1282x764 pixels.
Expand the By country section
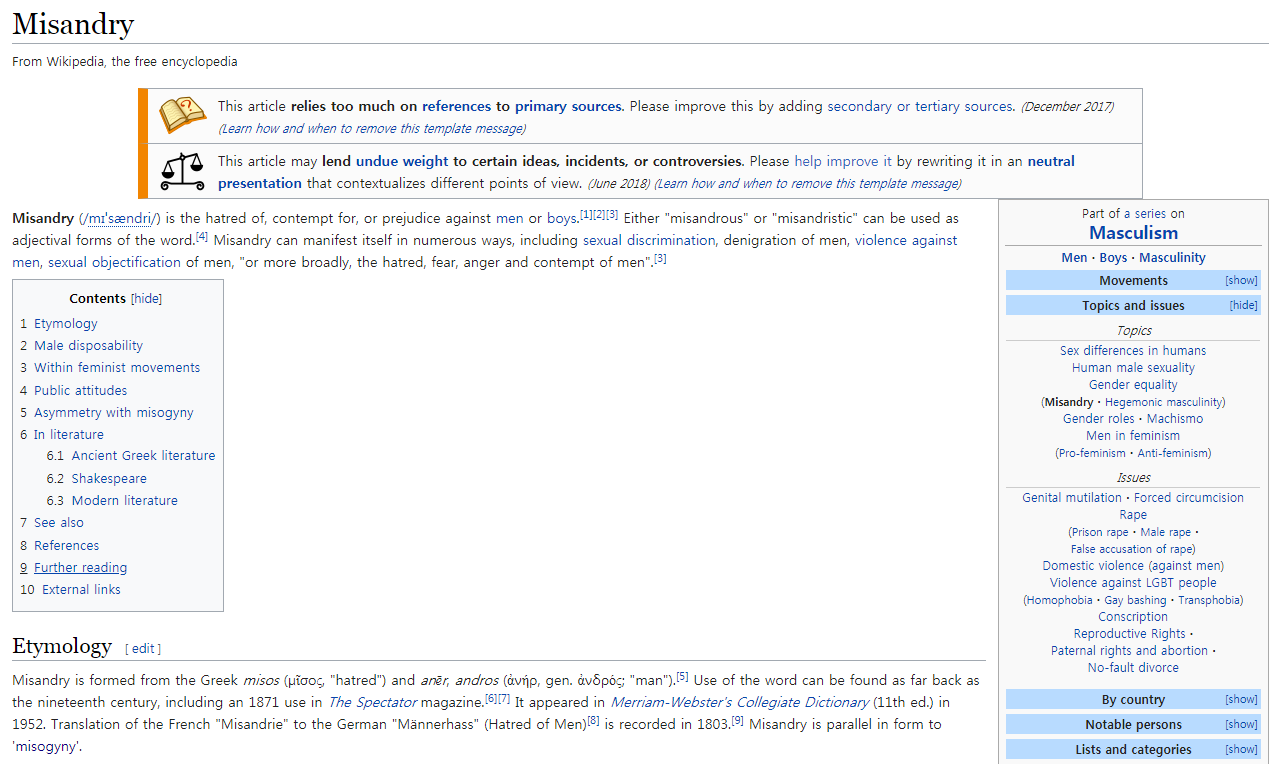click(x=1241, y=700)
